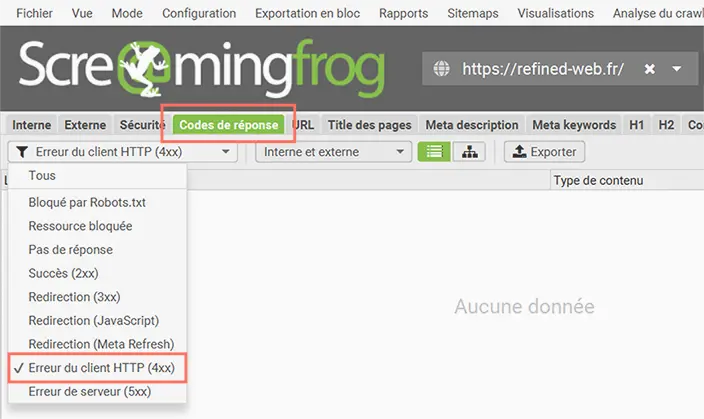Image resolution: width=704 pixels, height=419 pixels.
Task: Open the URL history dropdown arrow
Action: pyautogui.click(x=677, y=69)
